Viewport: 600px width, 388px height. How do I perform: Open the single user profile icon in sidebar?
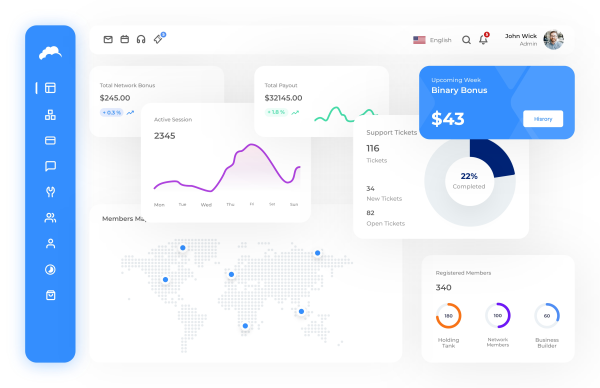click(51, 244)
